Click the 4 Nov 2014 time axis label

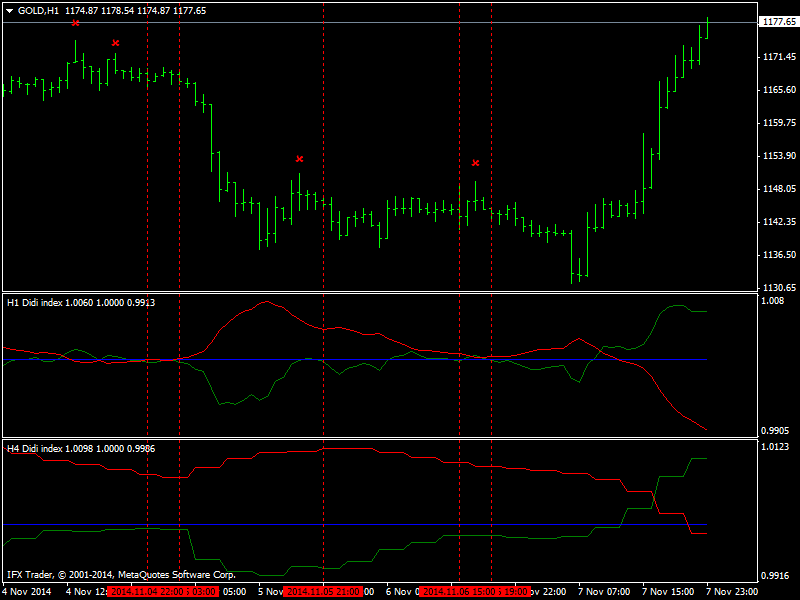point(27,592)
